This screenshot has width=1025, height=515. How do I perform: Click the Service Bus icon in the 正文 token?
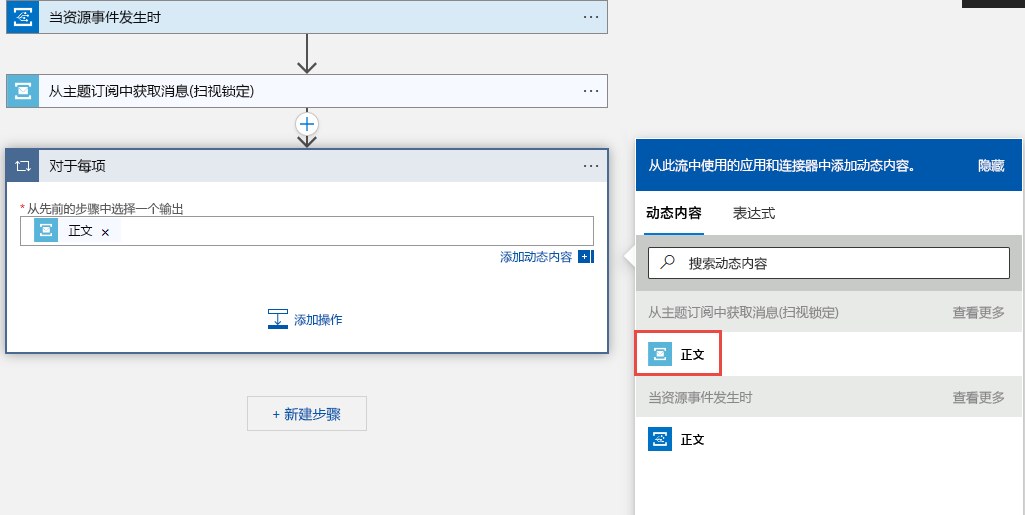tap(46, 231)
